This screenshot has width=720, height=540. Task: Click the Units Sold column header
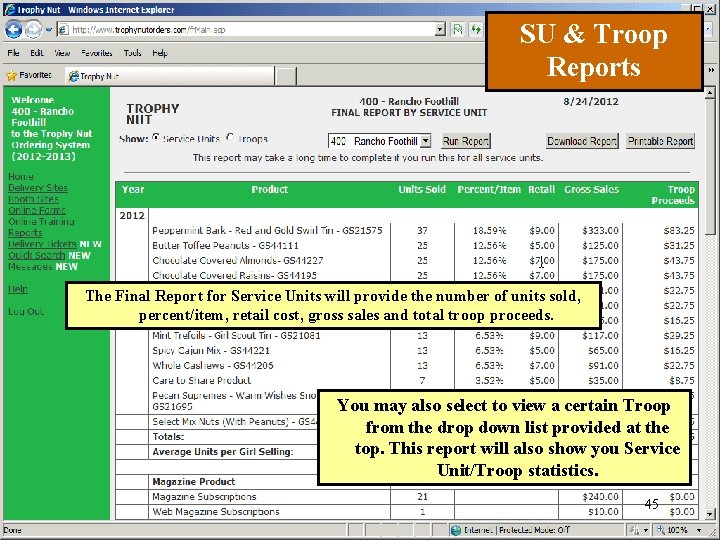[x=422, y=189]
